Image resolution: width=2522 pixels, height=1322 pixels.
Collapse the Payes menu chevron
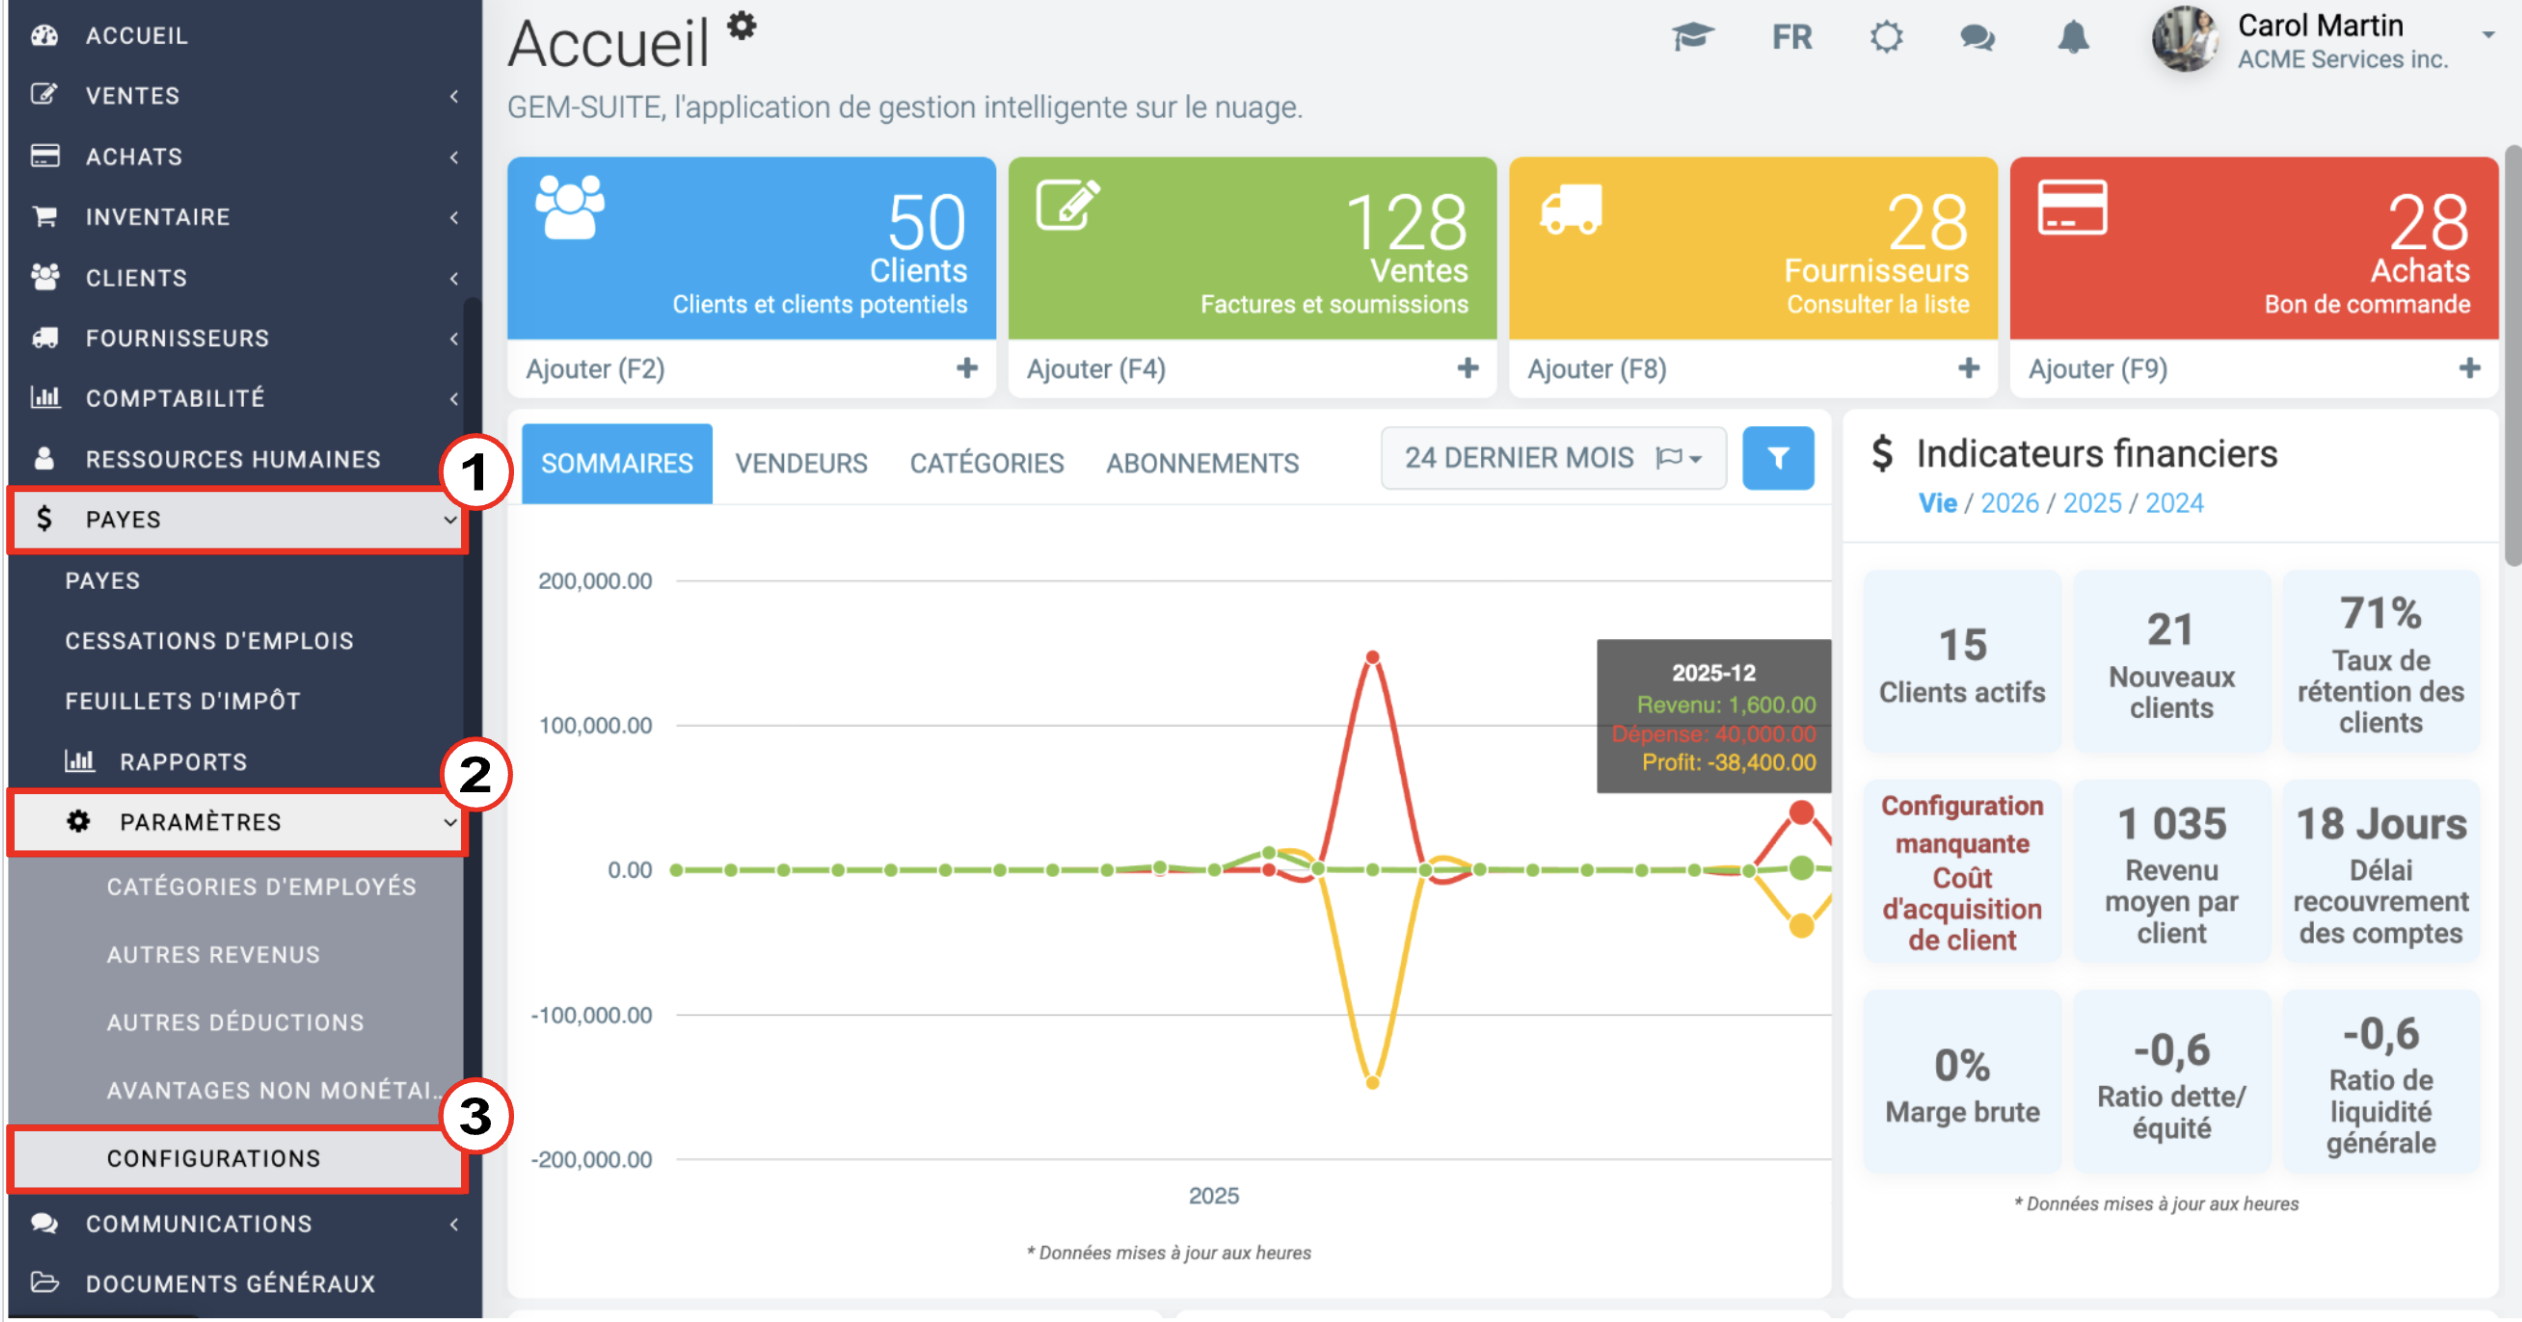450,520
